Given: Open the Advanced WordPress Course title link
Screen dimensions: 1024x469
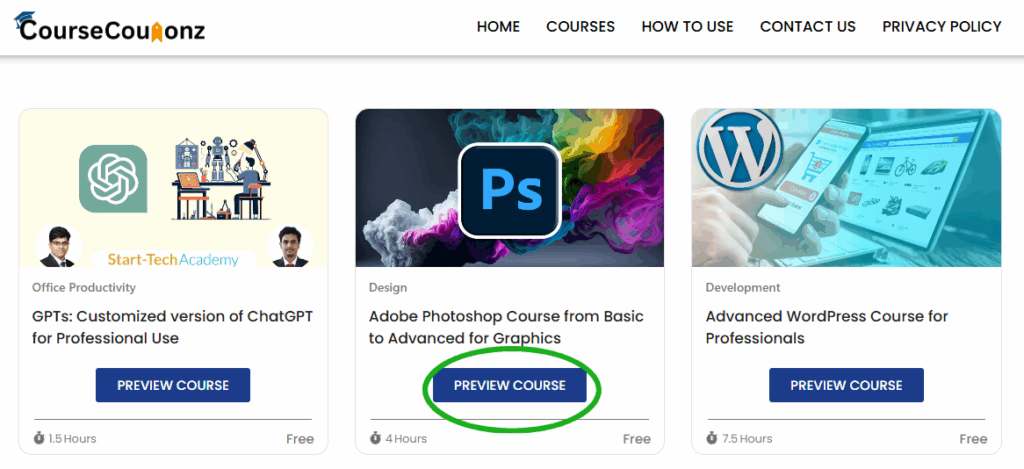Looking at the screenshot, I should (x=827, y=327).
